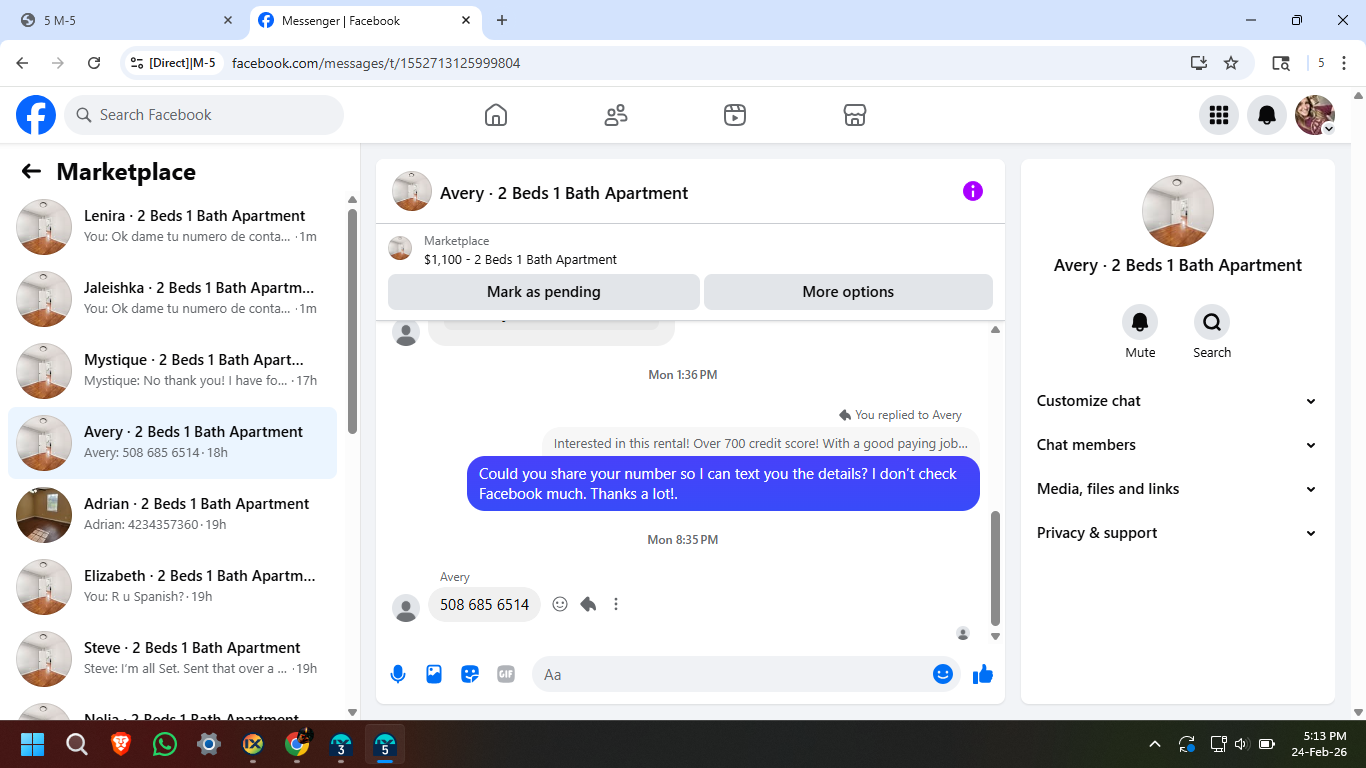Open the Marketplace storefront icon
This screenshot has width=1366, height=768.
pos(855,115)
